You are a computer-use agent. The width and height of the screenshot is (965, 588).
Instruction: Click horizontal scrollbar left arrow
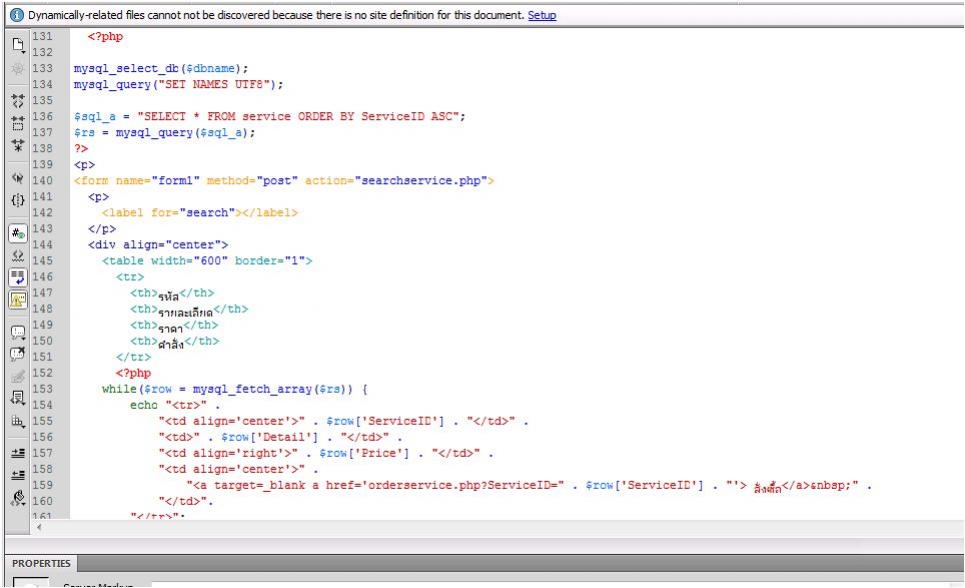point(39,527)
